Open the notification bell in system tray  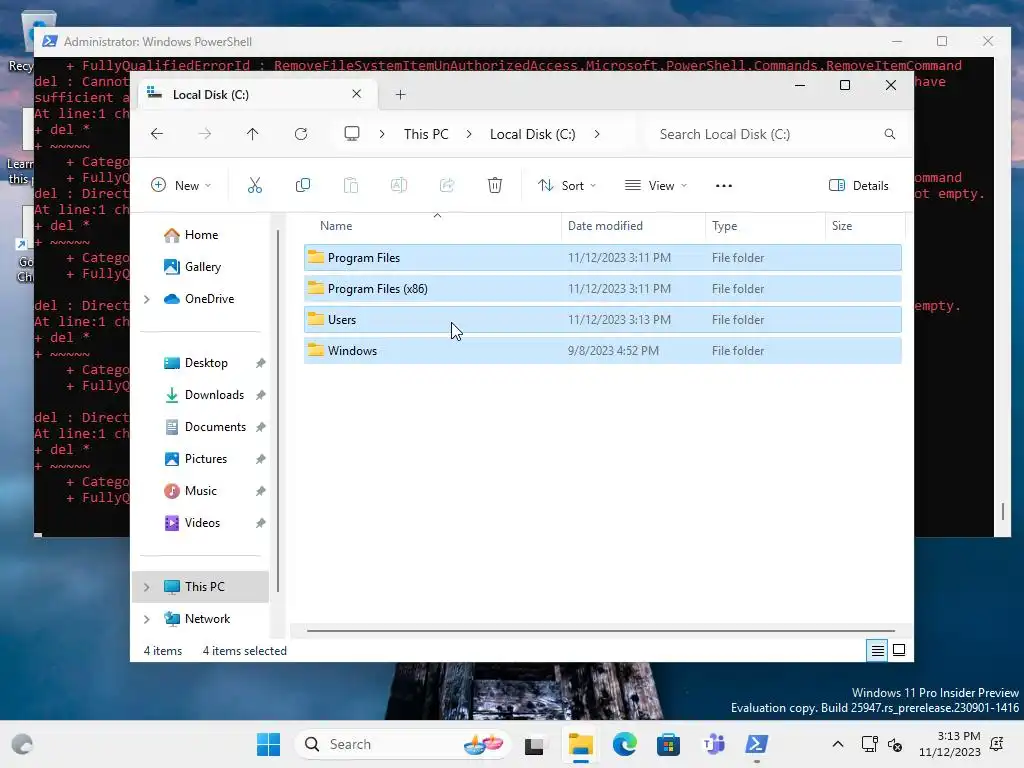tap(997, 744)
